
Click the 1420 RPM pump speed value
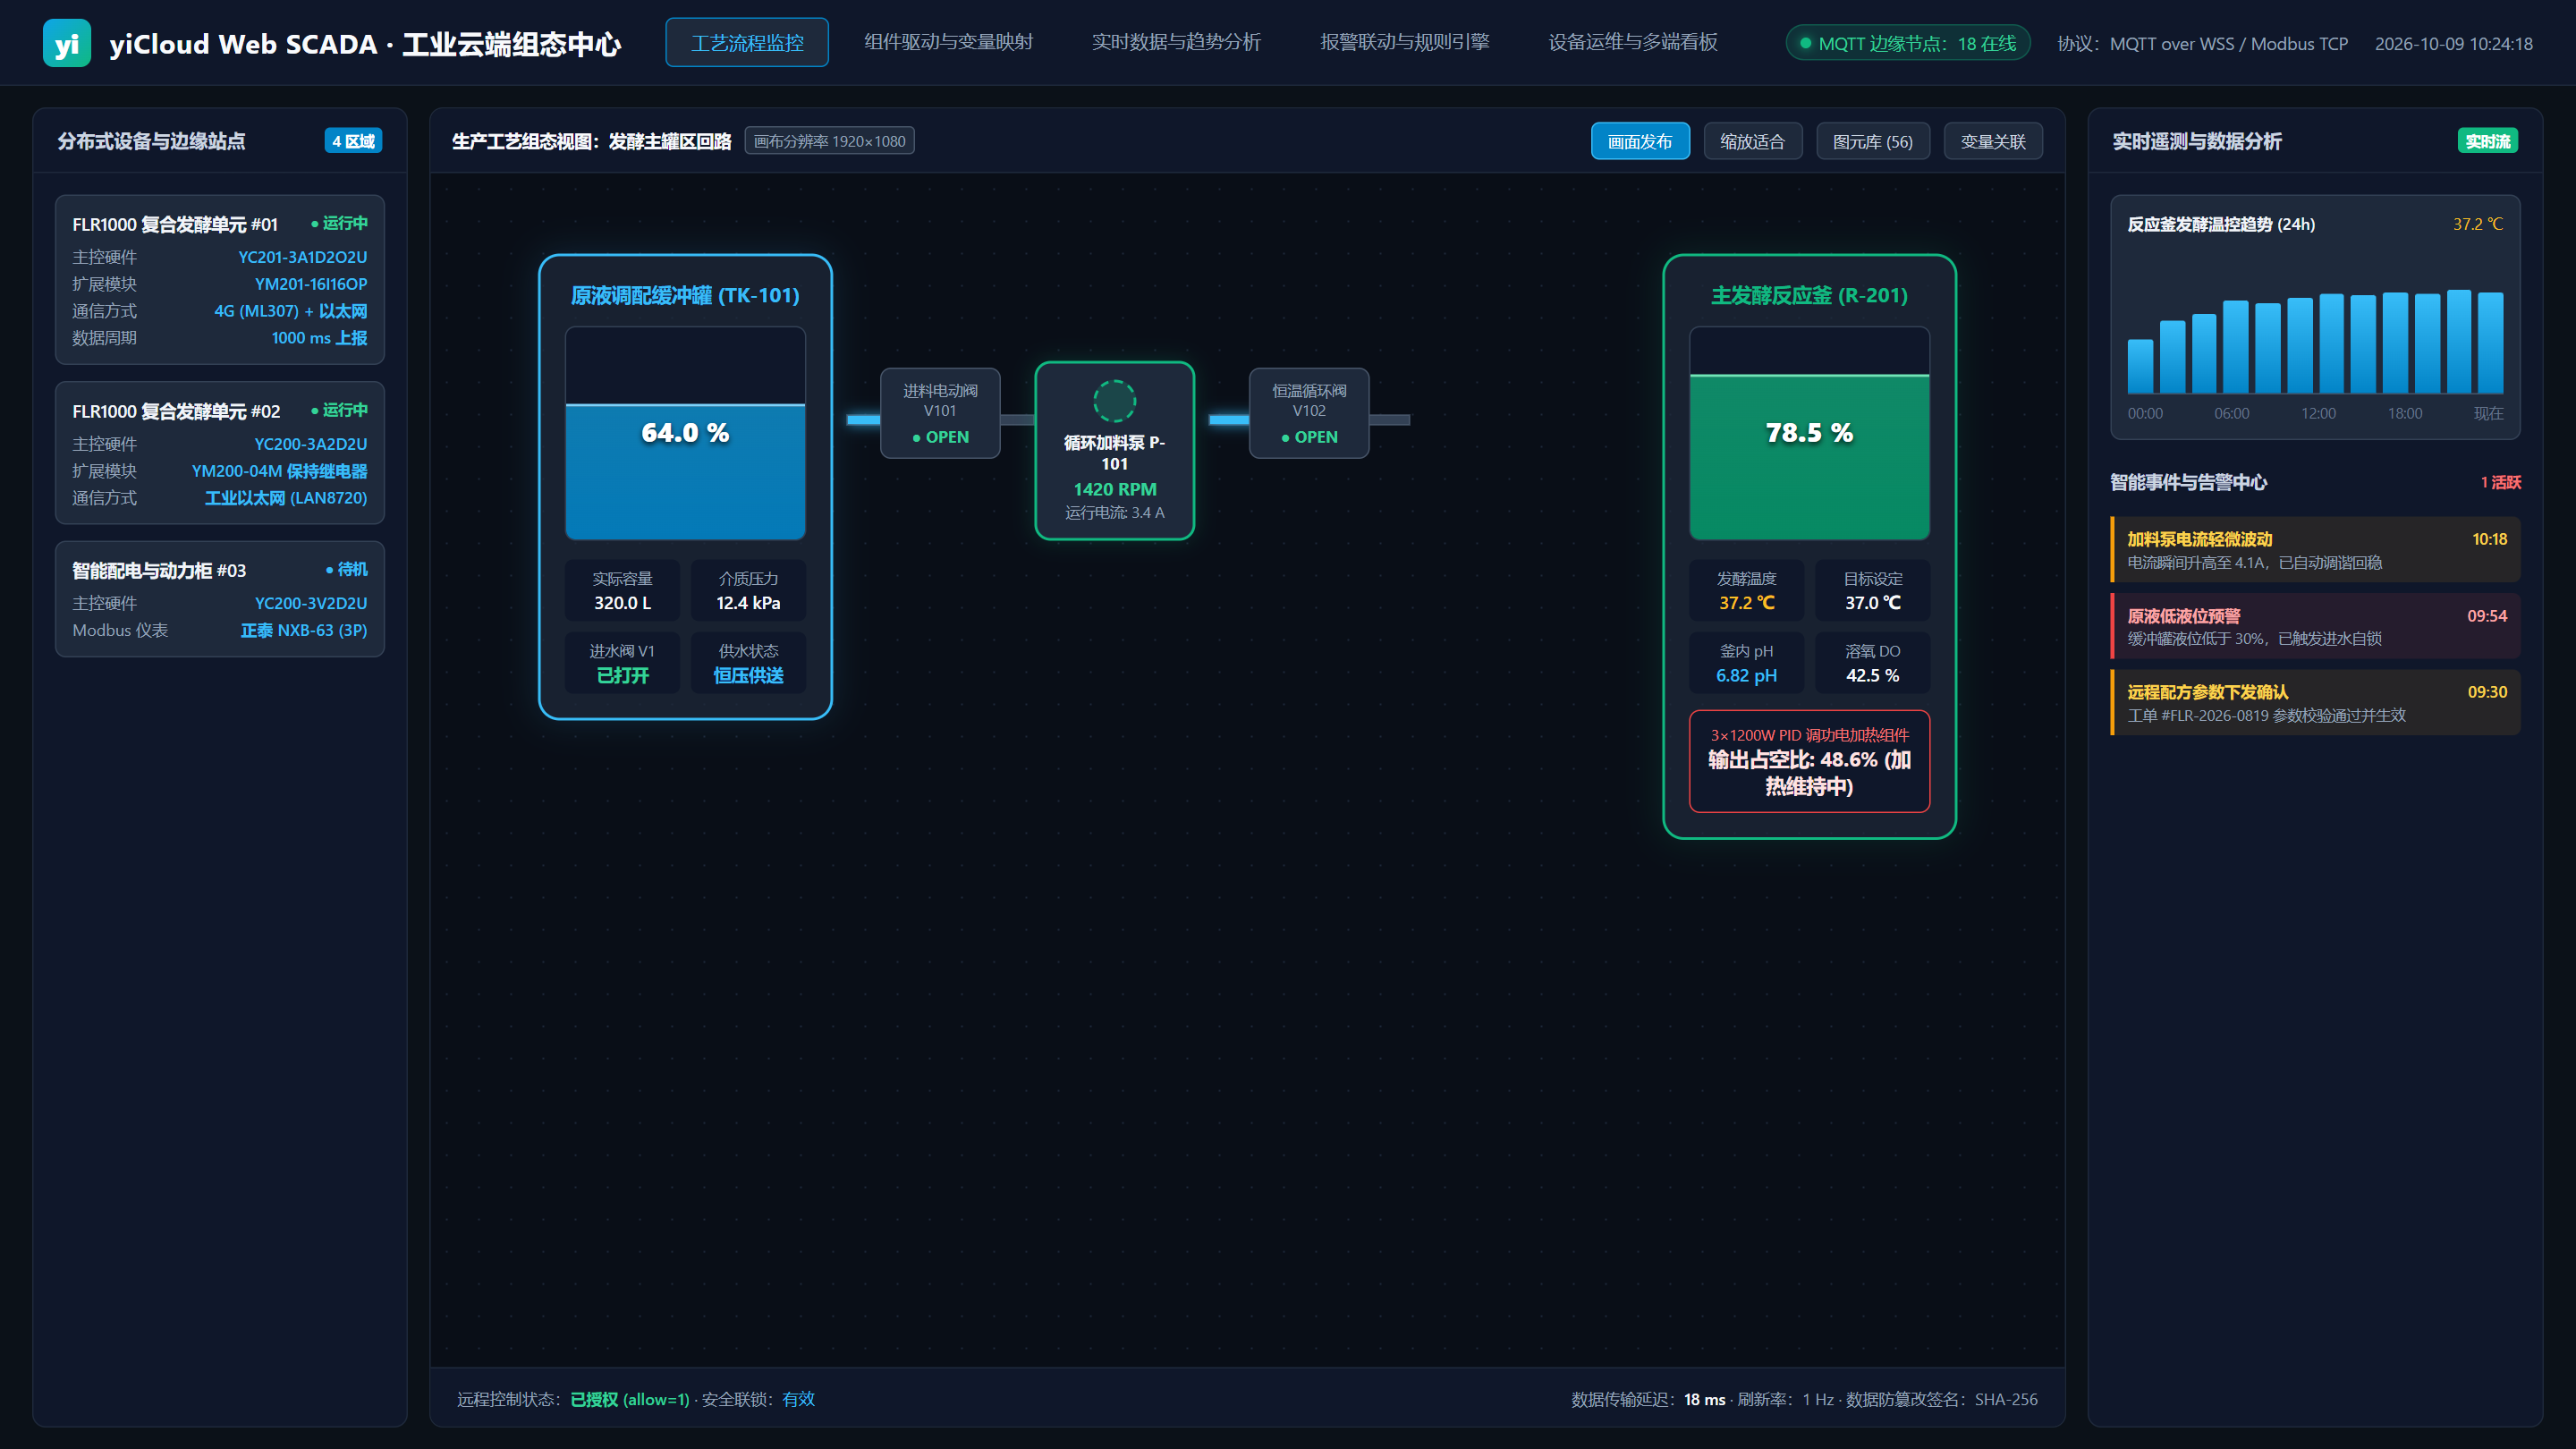click(x=1114, y=489)
